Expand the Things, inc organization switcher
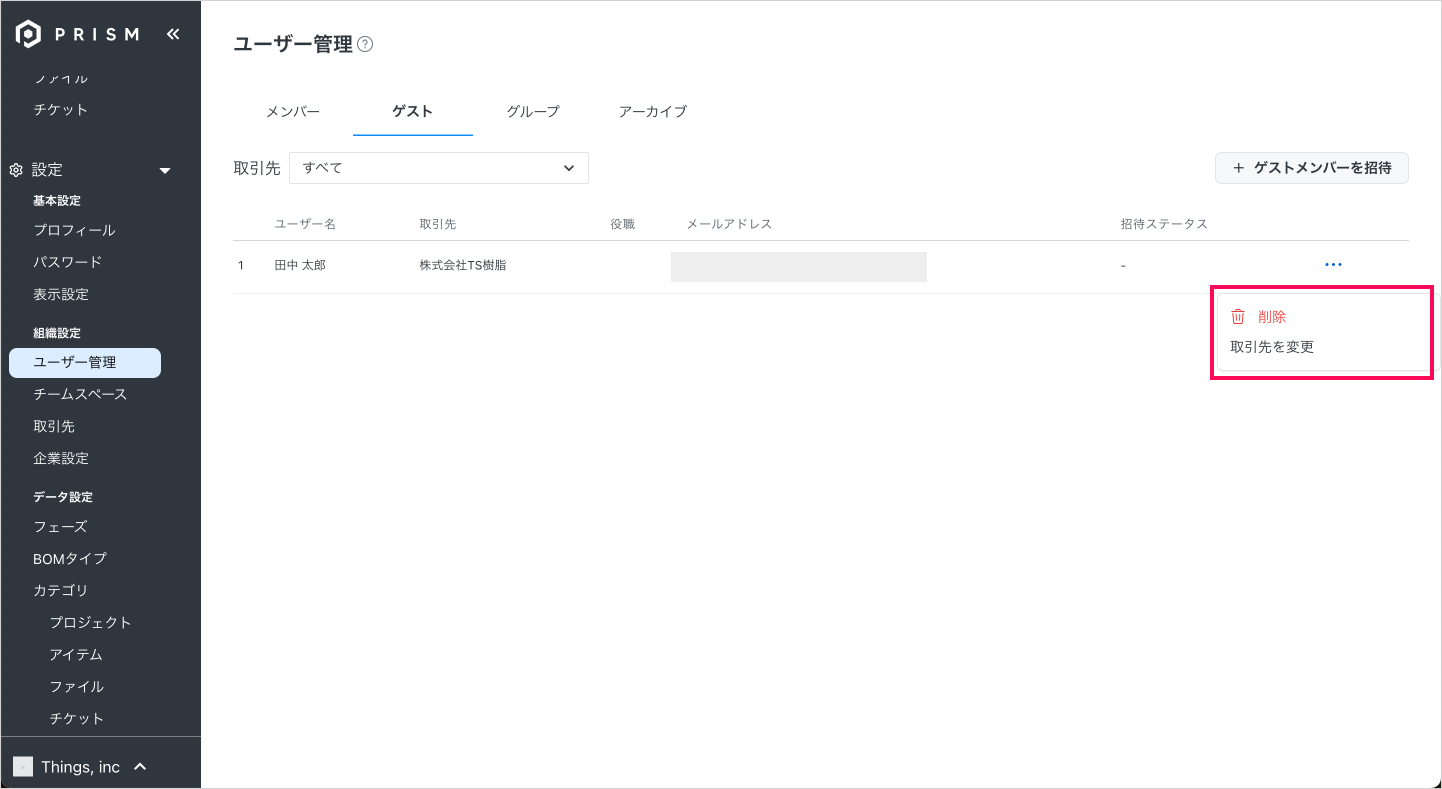 tap(140, 767)
